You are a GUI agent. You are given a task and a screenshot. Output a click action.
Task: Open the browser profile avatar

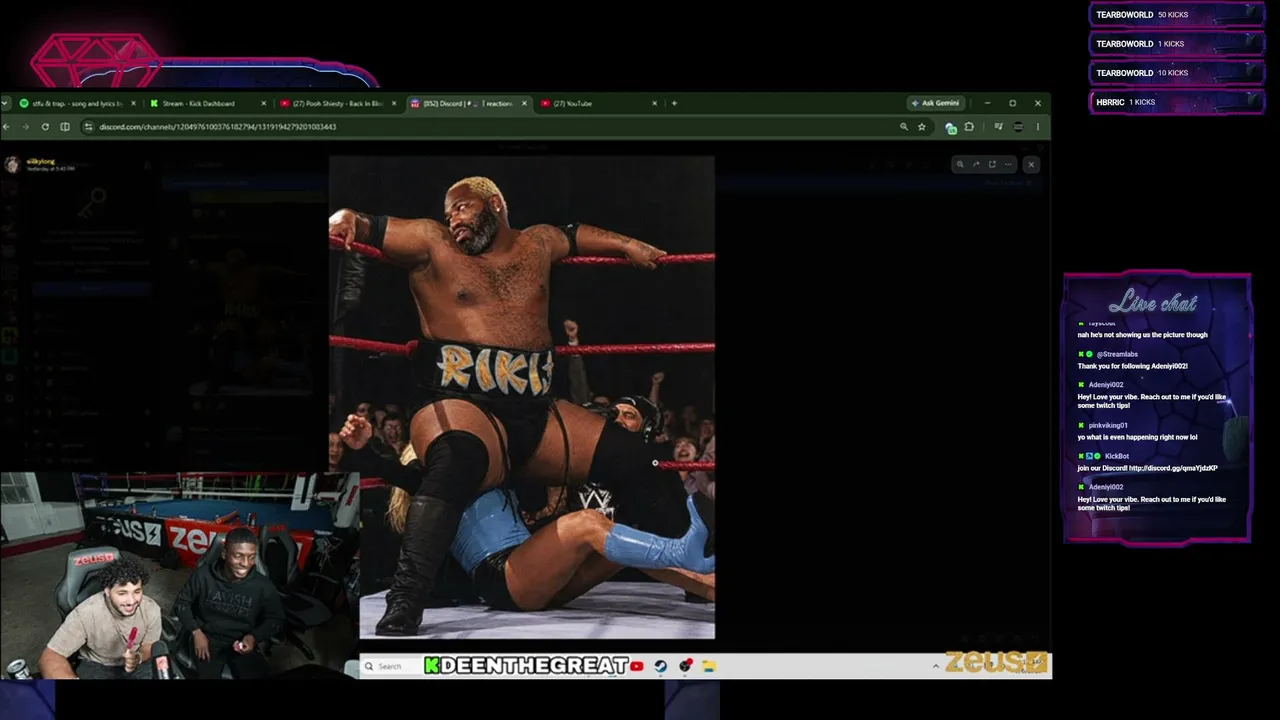click(1018, 127)
